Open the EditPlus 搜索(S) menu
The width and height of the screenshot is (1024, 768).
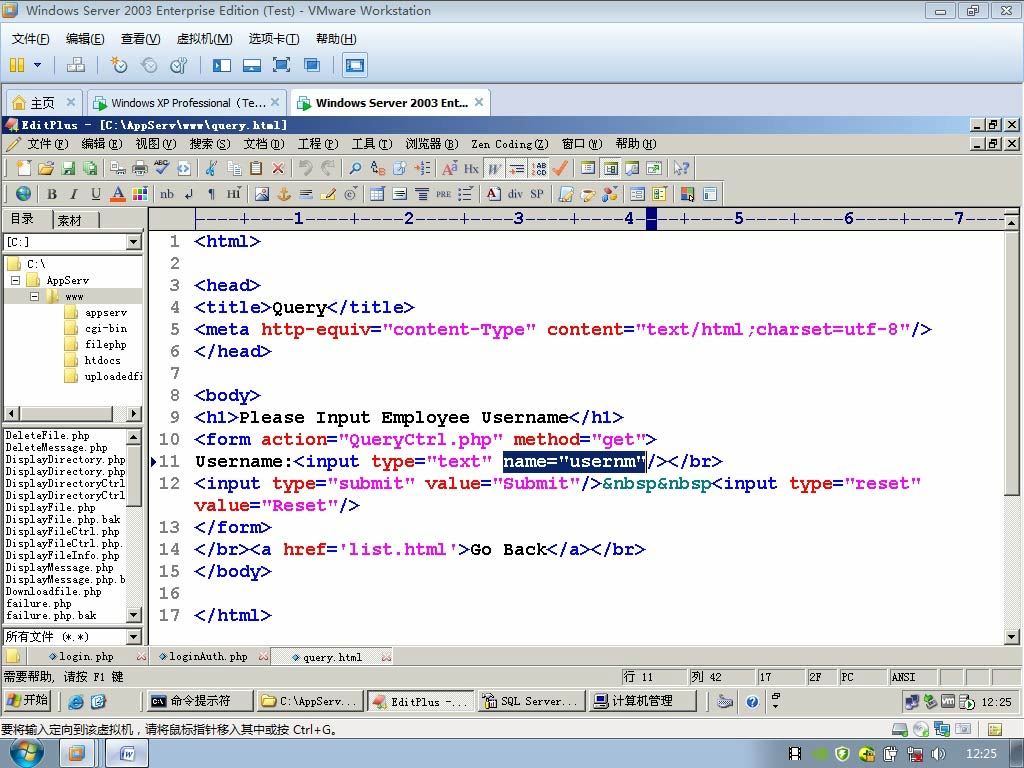click(210, 144)
